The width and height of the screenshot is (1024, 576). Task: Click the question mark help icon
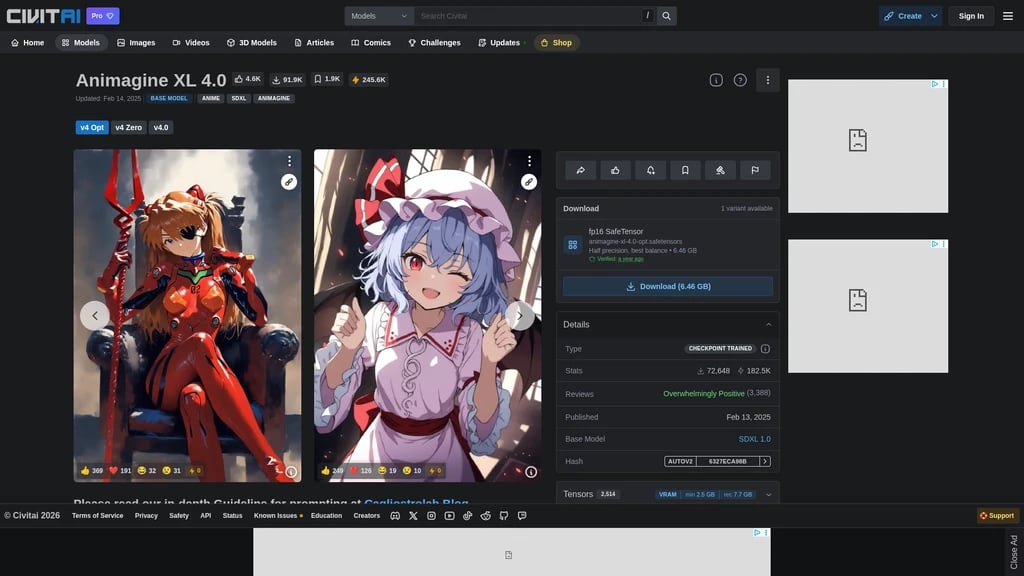click(x=740, y=80)
